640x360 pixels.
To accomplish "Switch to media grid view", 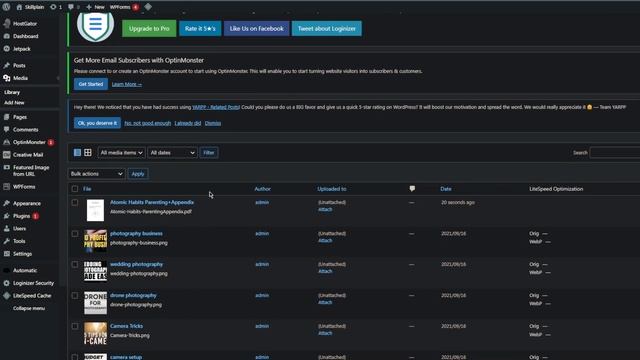I will click(x=88, y=153).
